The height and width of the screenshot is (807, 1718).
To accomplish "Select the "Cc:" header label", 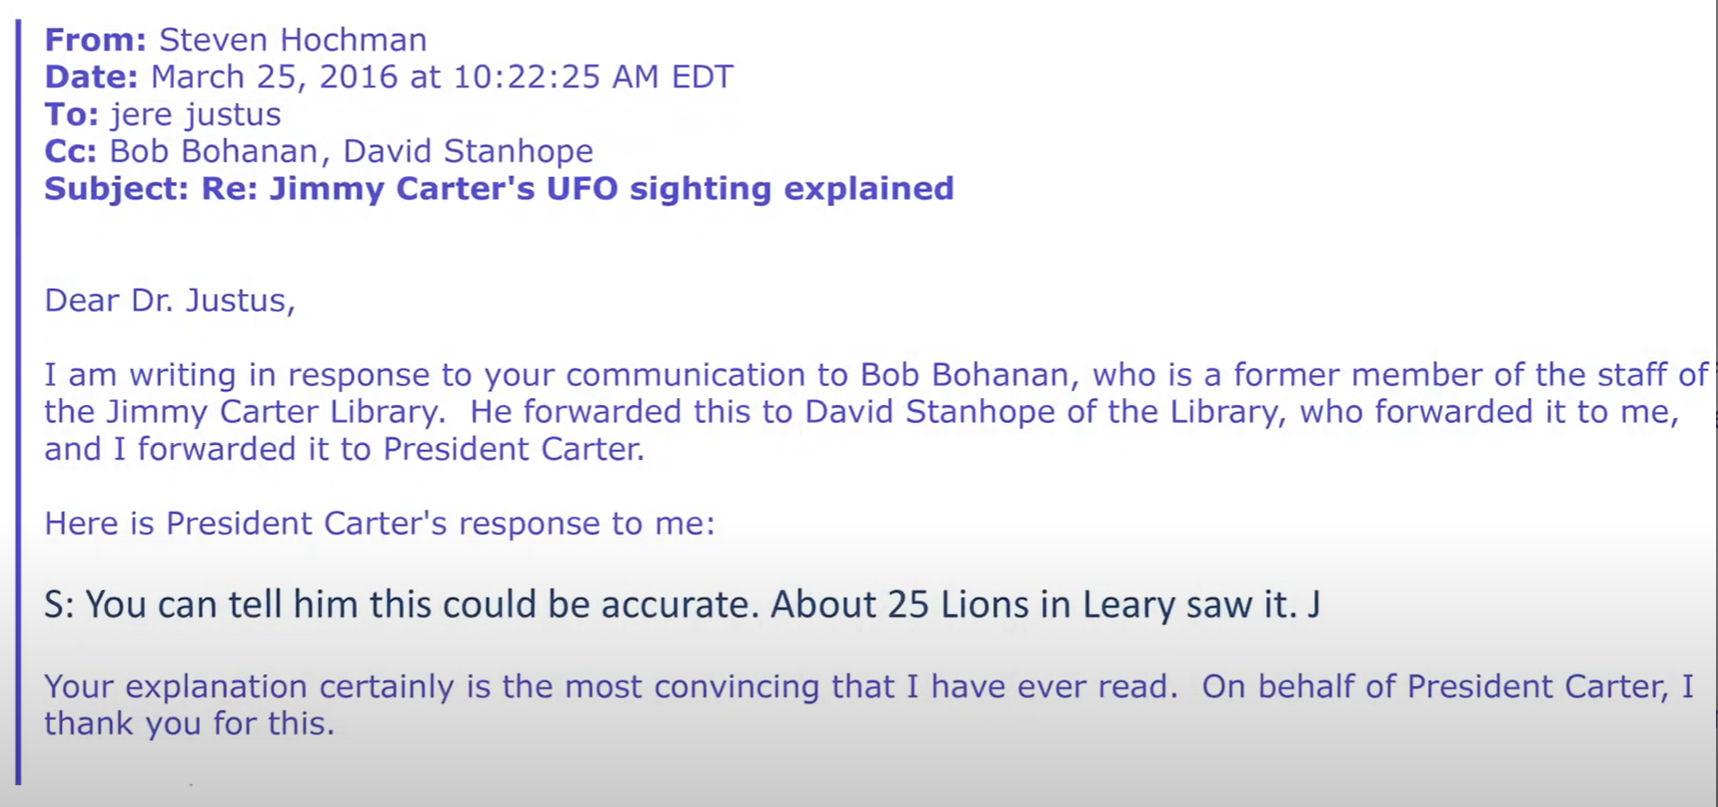I will coord(70,151).
